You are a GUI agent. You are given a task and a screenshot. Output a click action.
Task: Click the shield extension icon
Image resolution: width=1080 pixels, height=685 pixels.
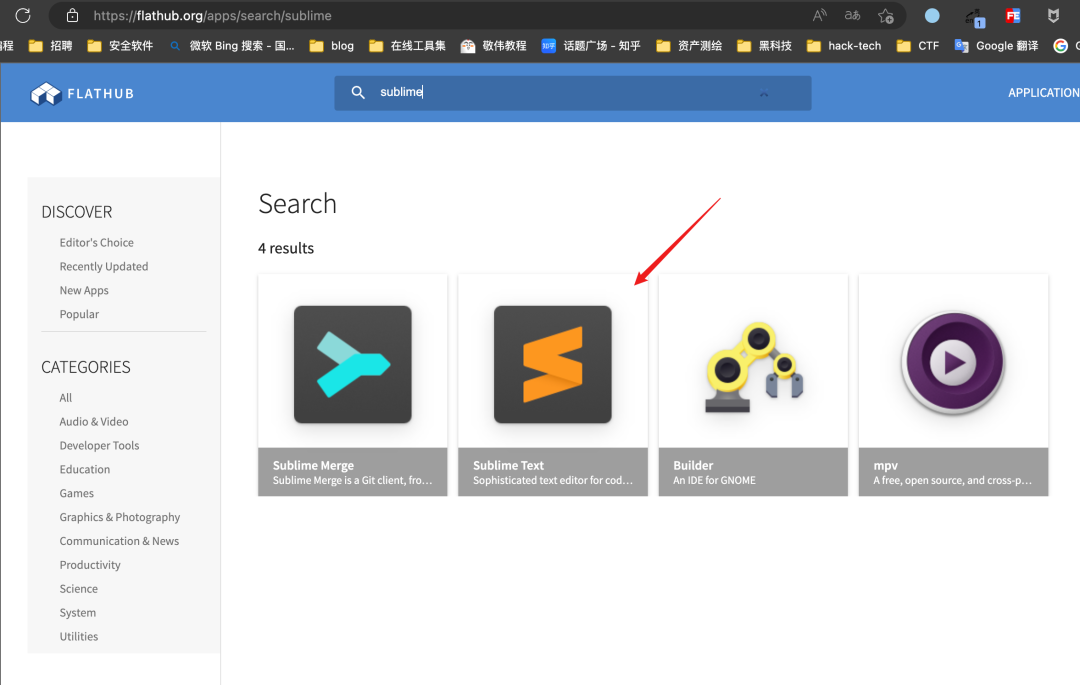pyautogui.click(x=1053, y=15)
